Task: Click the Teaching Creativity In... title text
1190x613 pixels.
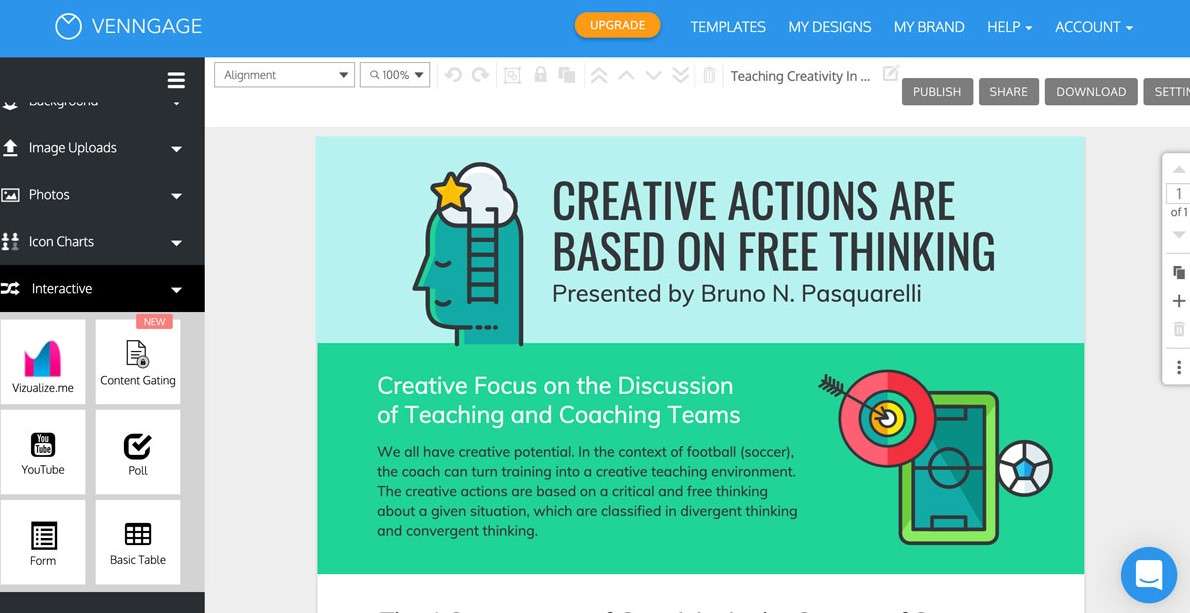Action: [800, 76]
